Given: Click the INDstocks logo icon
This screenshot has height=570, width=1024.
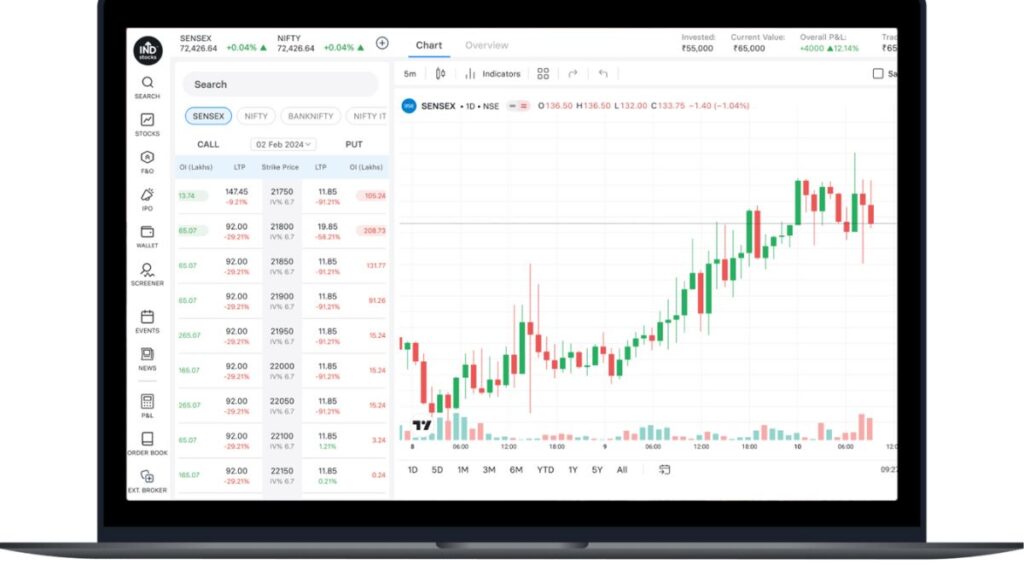Looking at the screenshot, I should click(x=148, y=50).
